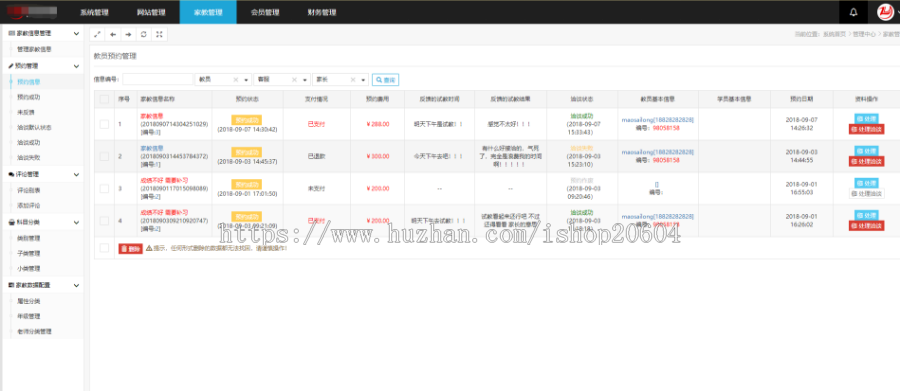
Task: Open 洽谈默认状态 in the sidebar
Action: [34, 127]
